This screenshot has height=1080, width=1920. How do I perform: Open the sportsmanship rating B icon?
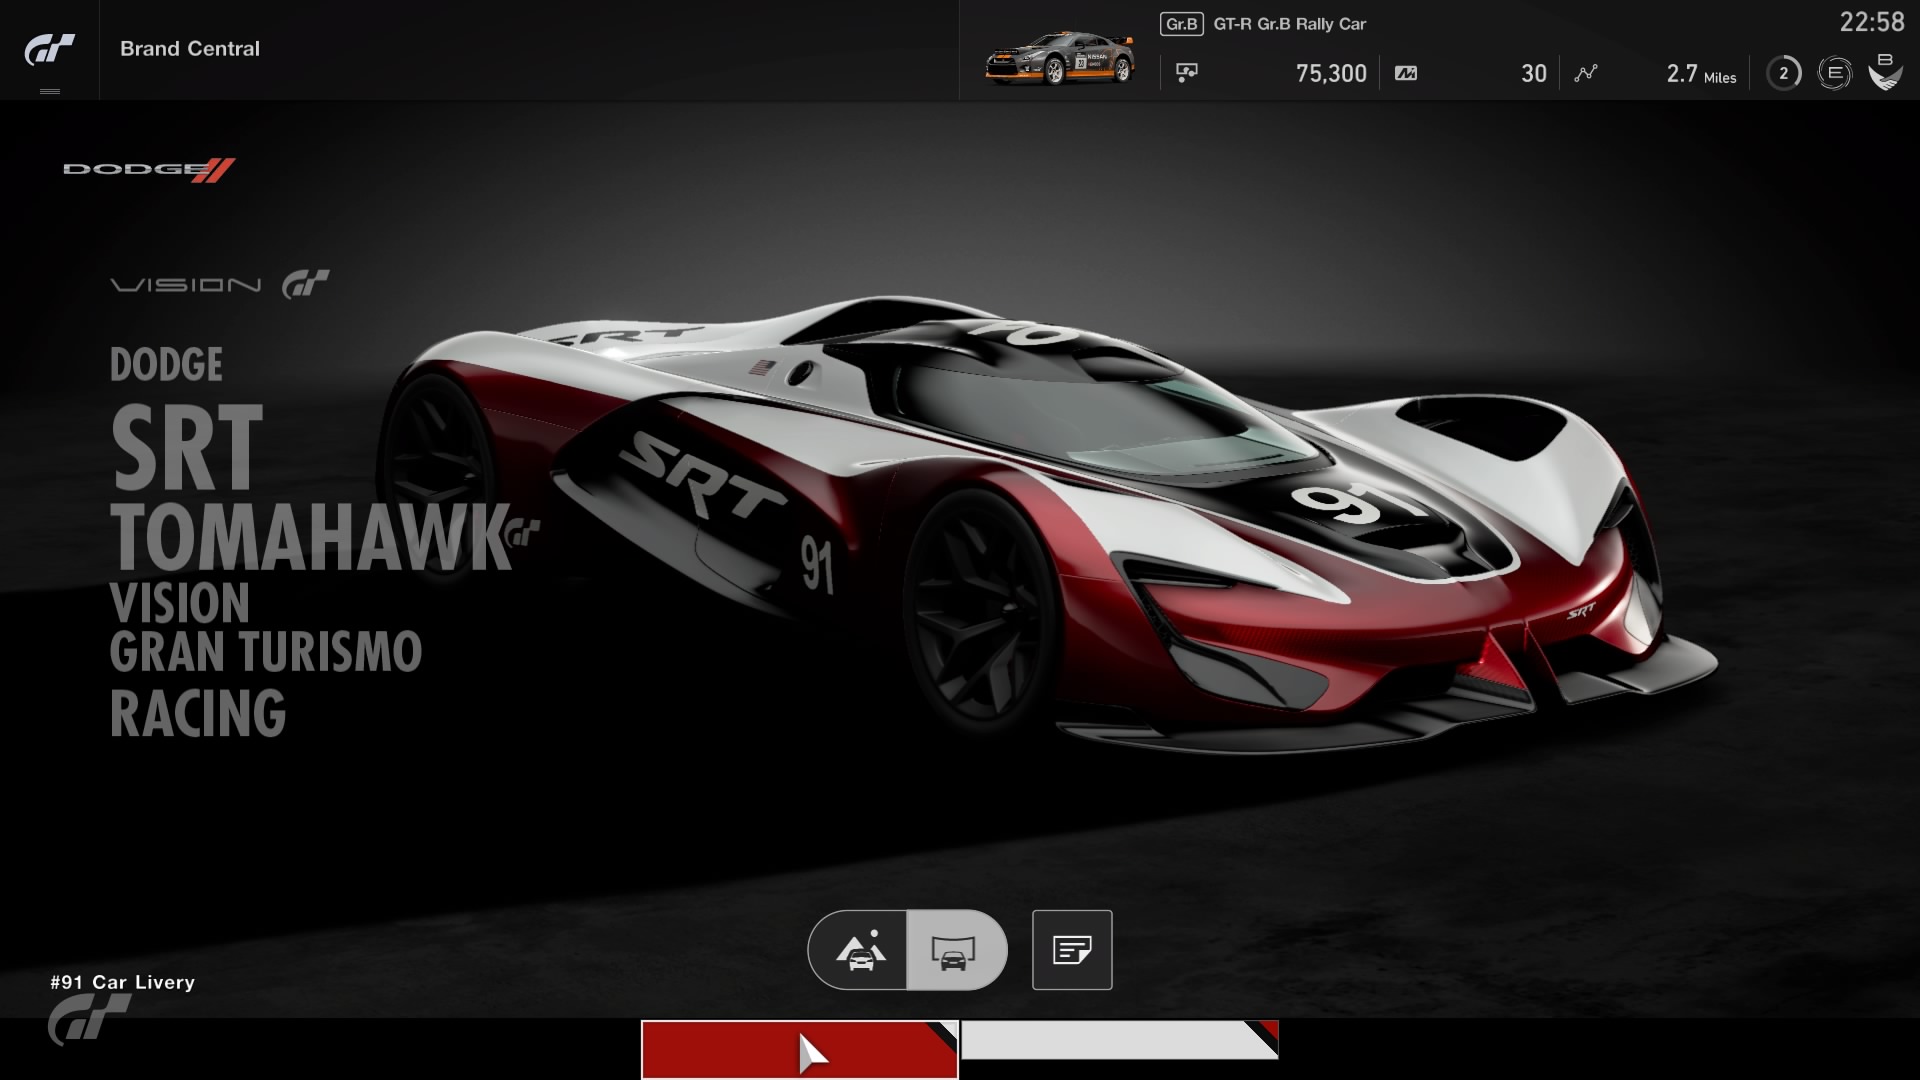click(1885, 72)
